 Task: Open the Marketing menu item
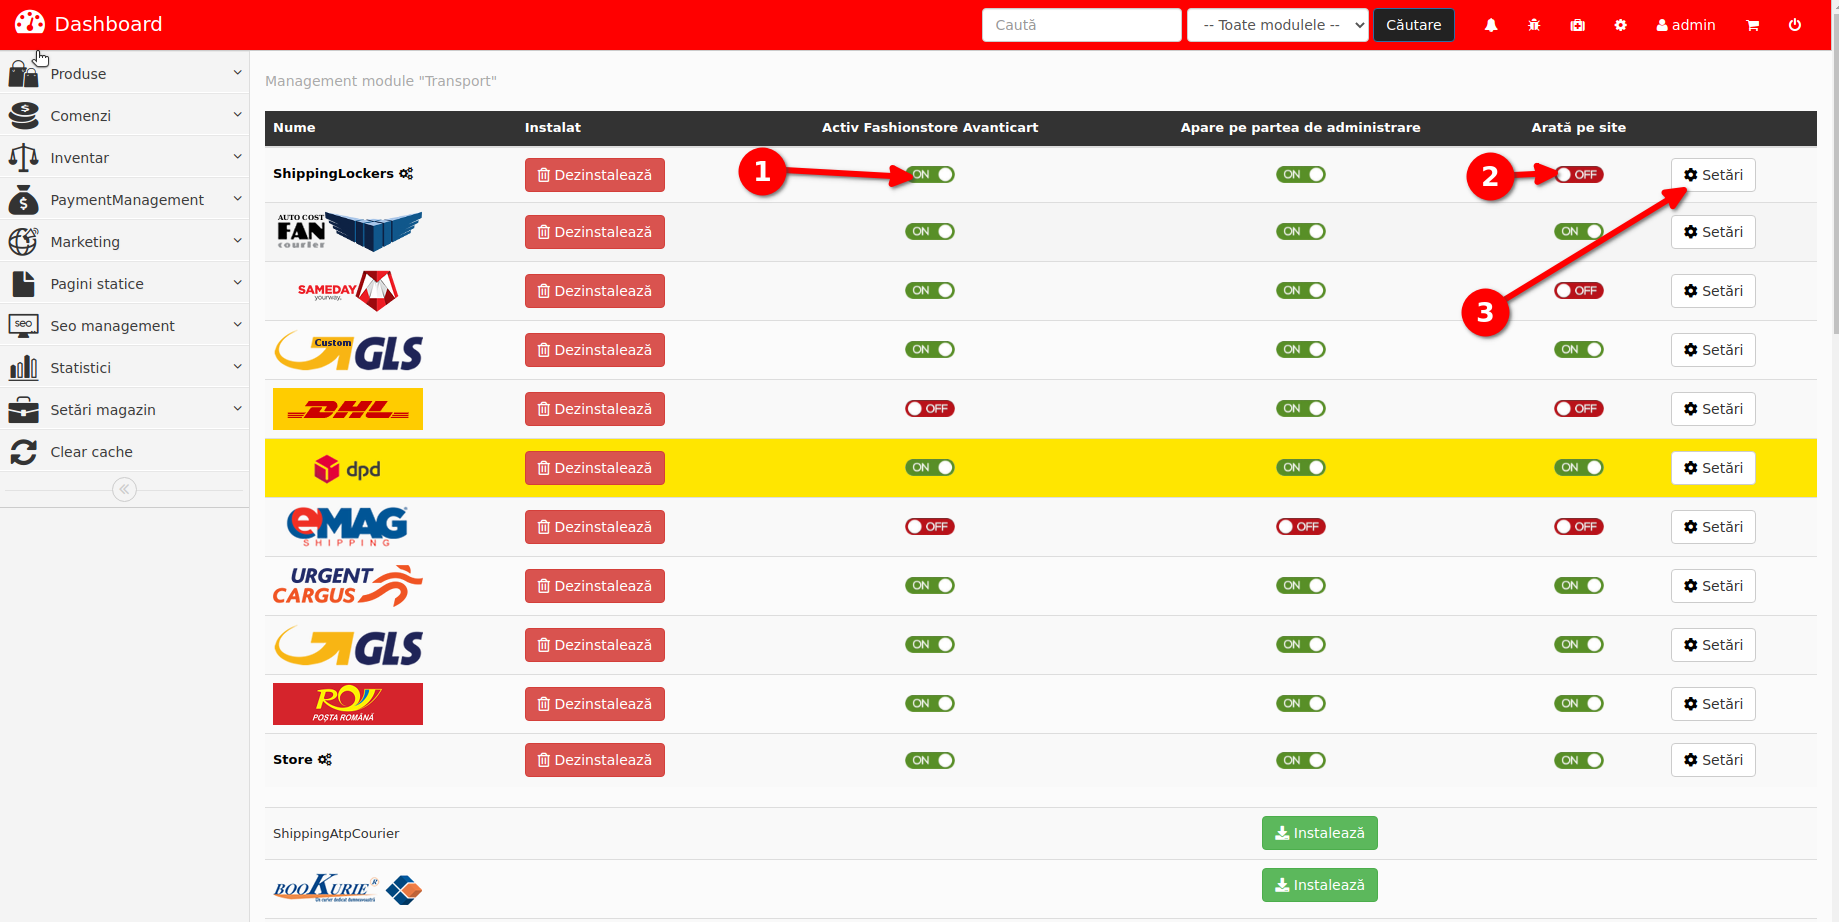coord(124,241)
